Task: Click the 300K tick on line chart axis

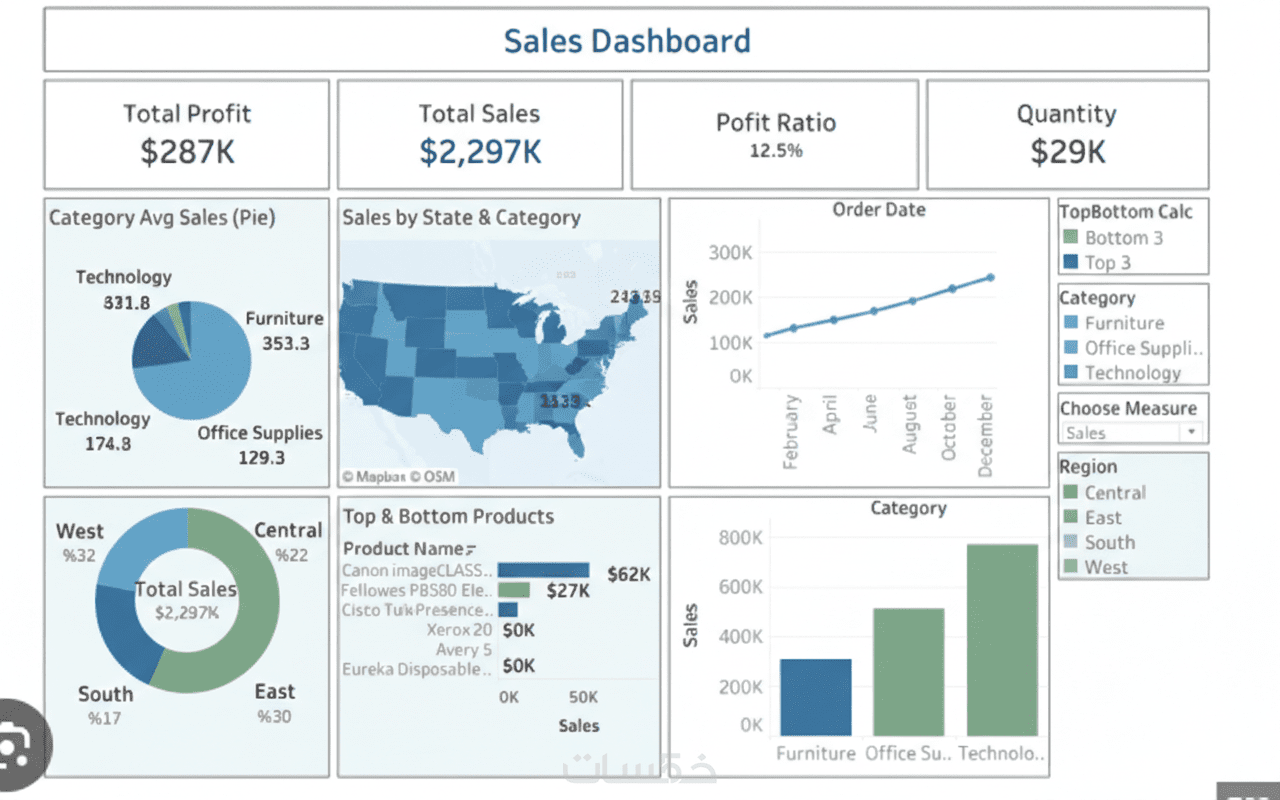Action: click(x=730, y=252)
